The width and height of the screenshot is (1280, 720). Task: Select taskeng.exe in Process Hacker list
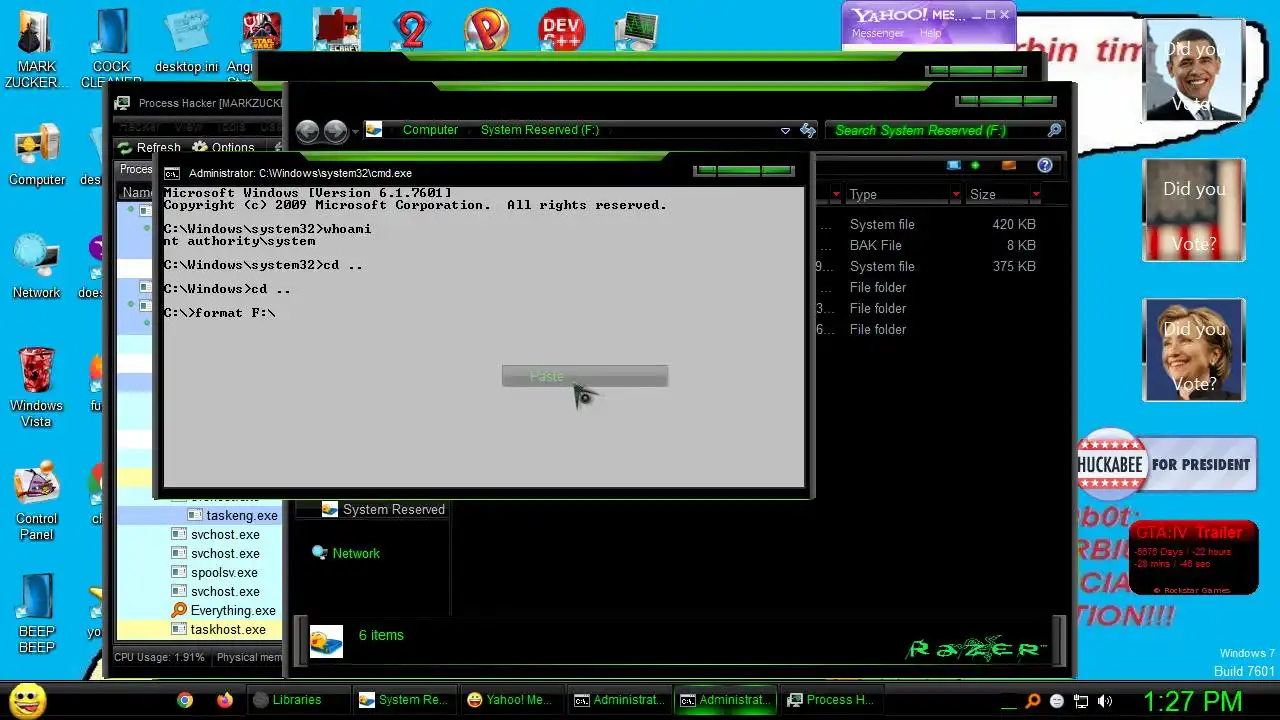pyautogui.click(x=232, y=515)
